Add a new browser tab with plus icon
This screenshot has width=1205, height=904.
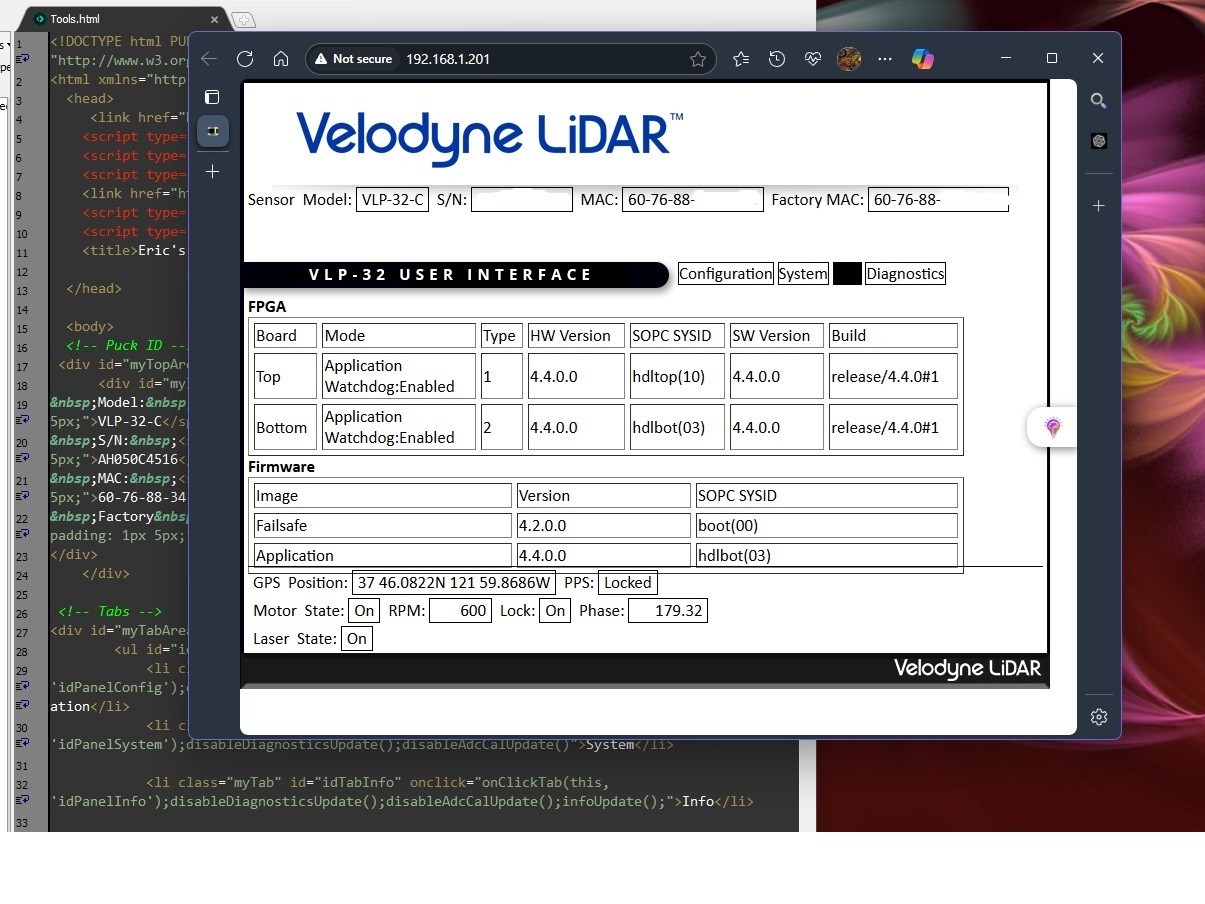point(212,172)
